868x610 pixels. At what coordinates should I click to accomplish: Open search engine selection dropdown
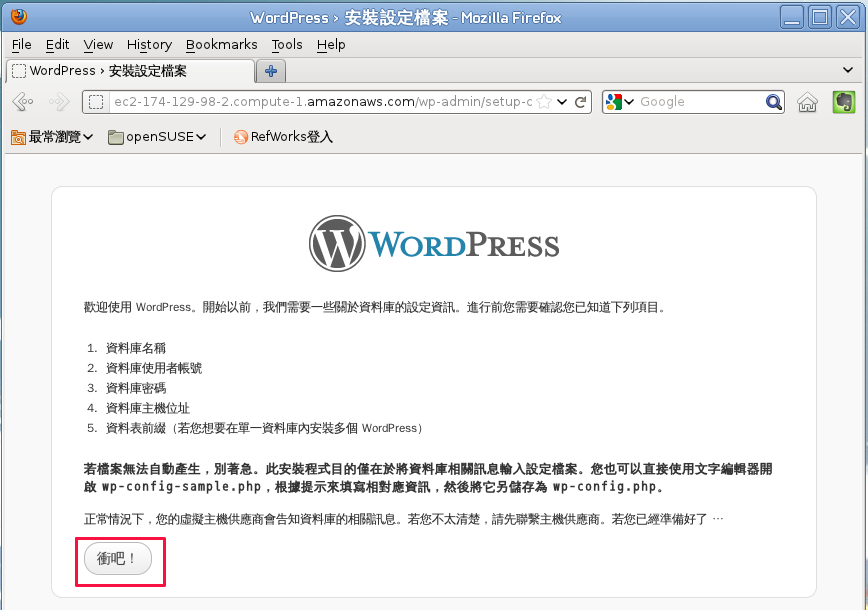click(x=629, y=102)
